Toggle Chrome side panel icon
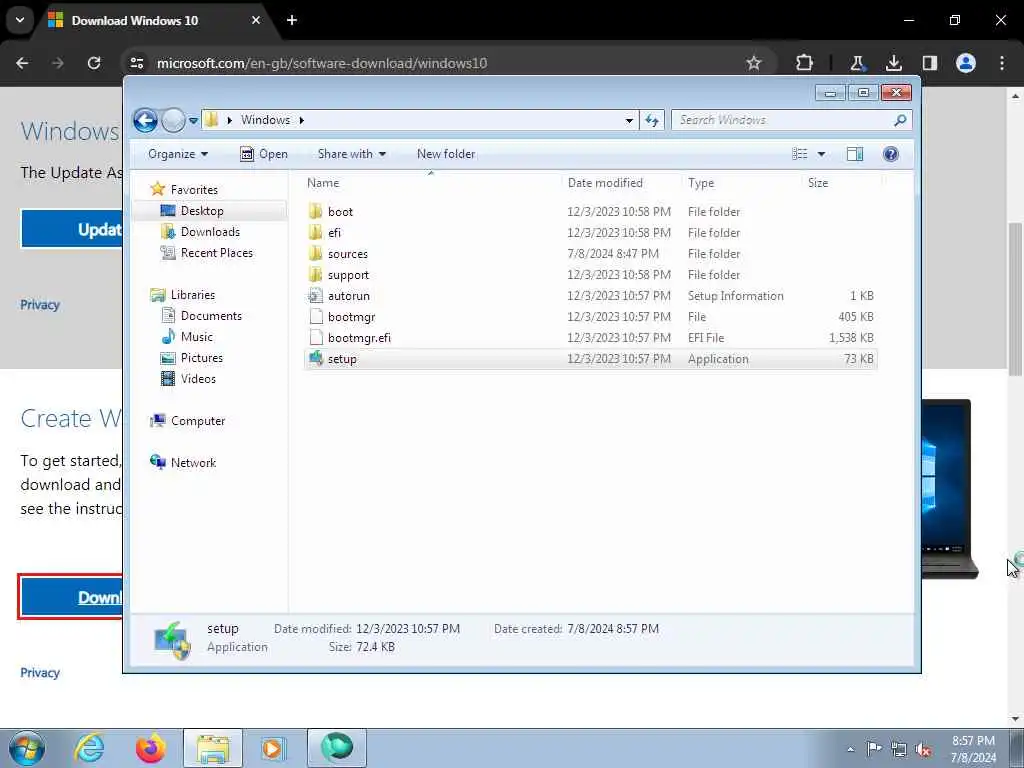Viewport: 1024px width, 768px height. point(929,63)
